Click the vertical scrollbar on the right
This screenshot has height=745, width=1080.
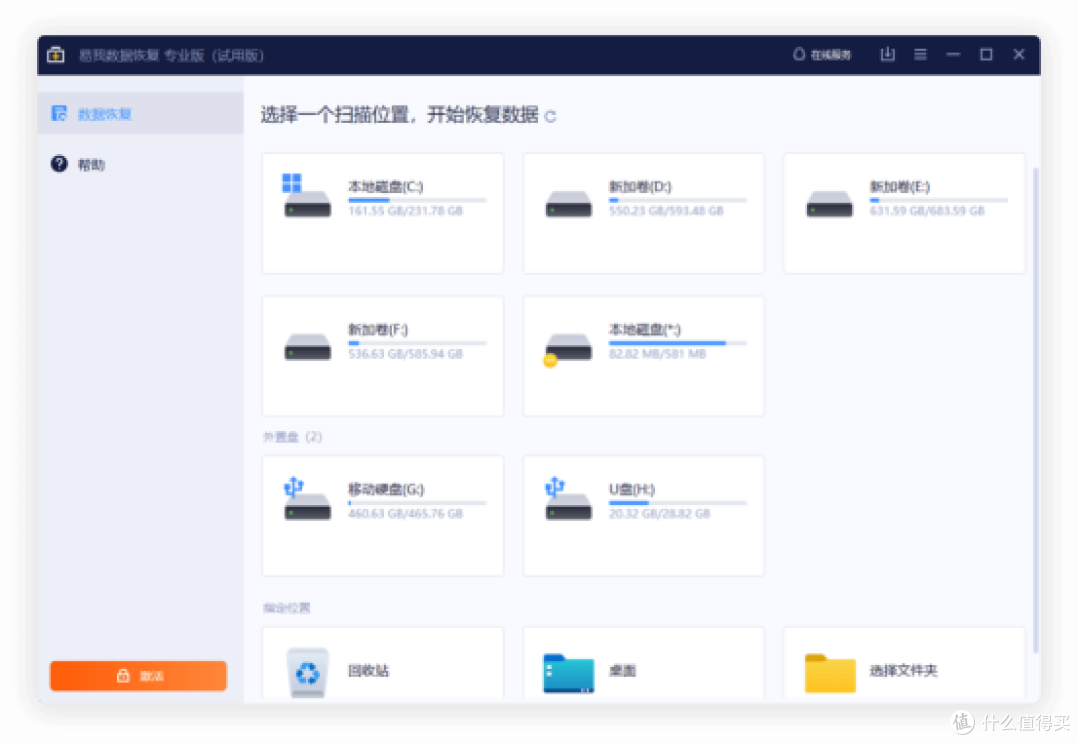click(1036, 410)
